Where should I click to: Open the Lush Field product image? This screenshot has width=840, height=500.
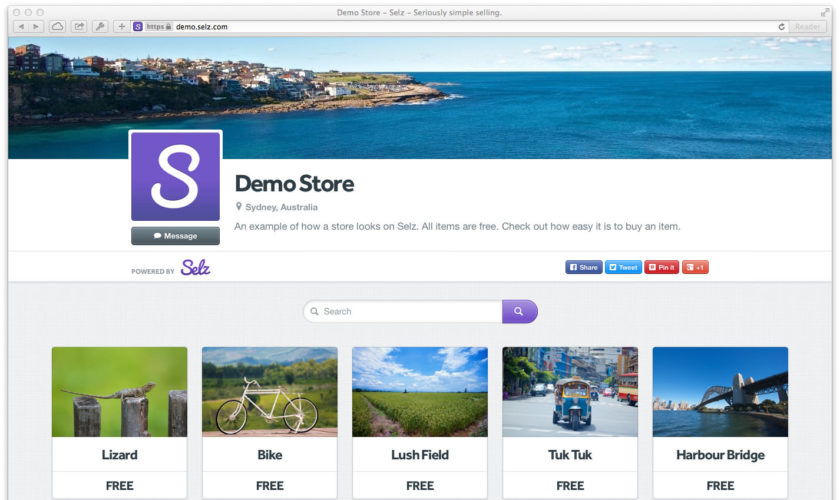420,392
